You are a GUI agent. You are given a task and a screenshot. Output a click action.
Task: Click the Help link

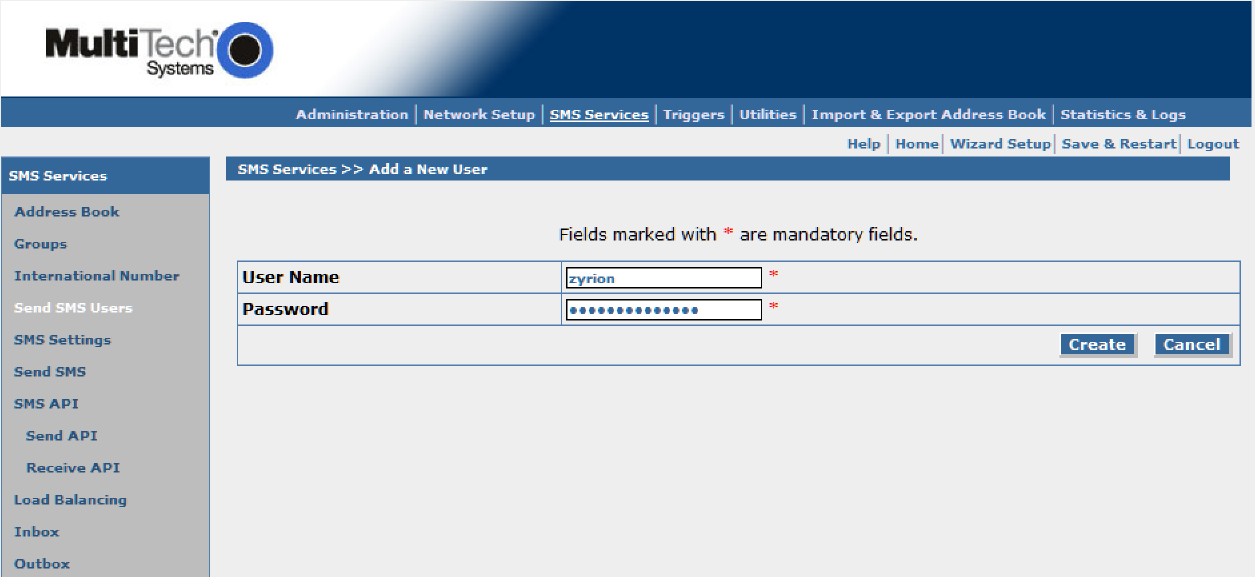(863, 144)
